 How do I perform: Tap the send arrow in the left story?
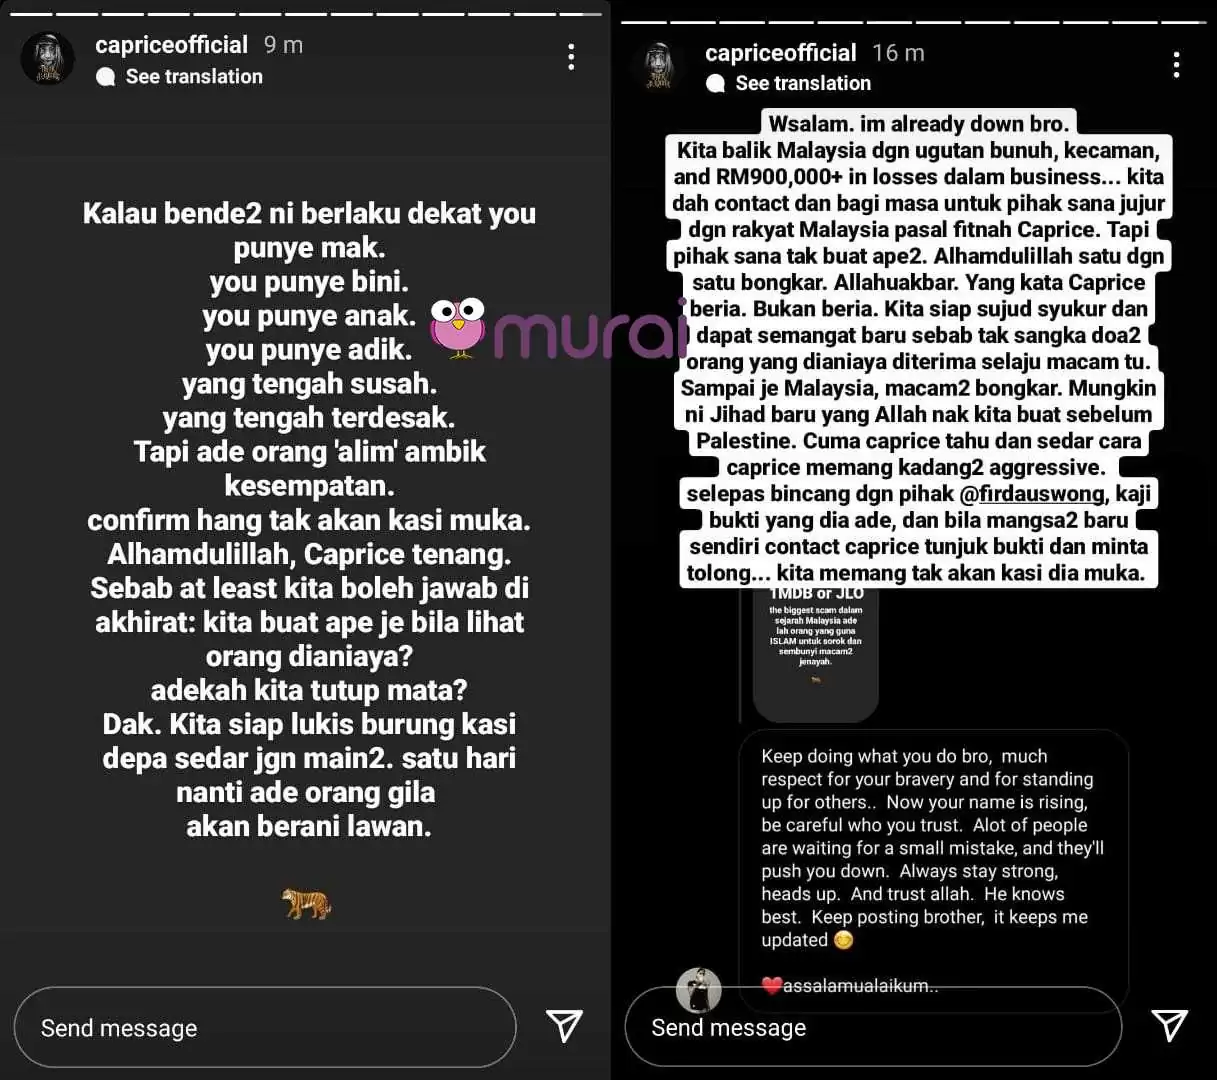click(x=564, y=1025)
